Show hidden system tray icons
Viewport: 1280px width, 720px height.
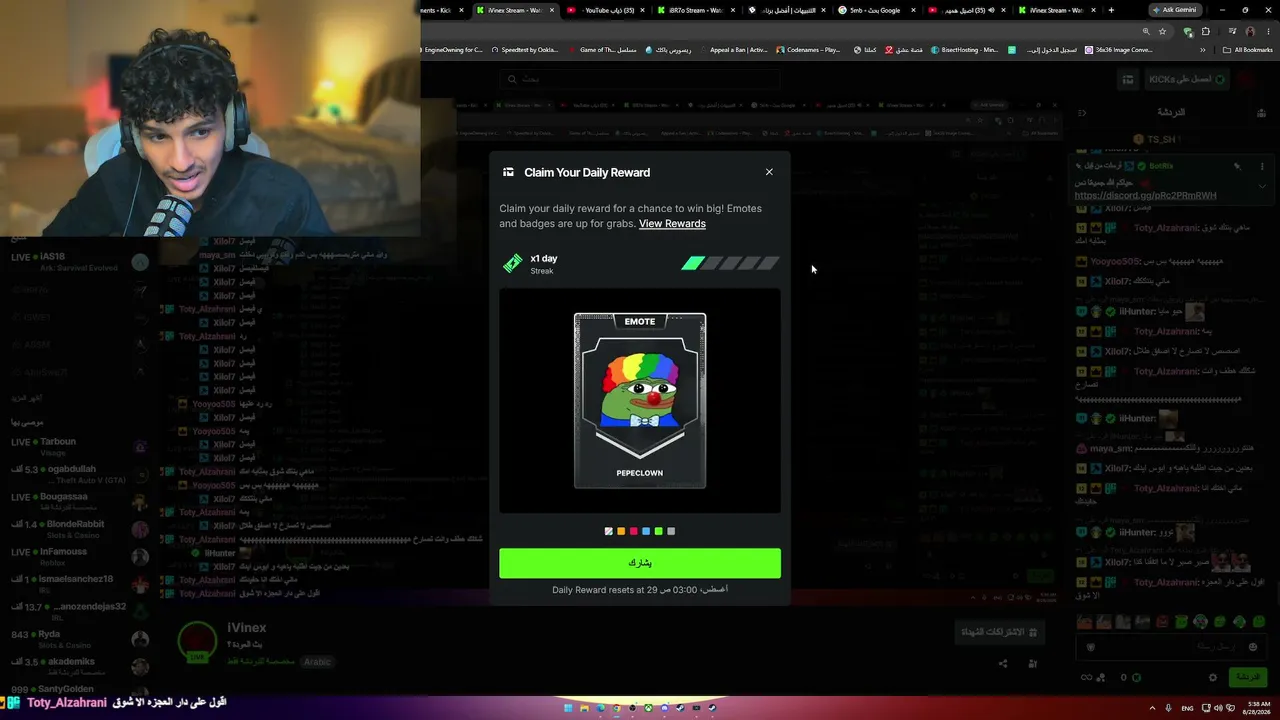pos(1152,708)
